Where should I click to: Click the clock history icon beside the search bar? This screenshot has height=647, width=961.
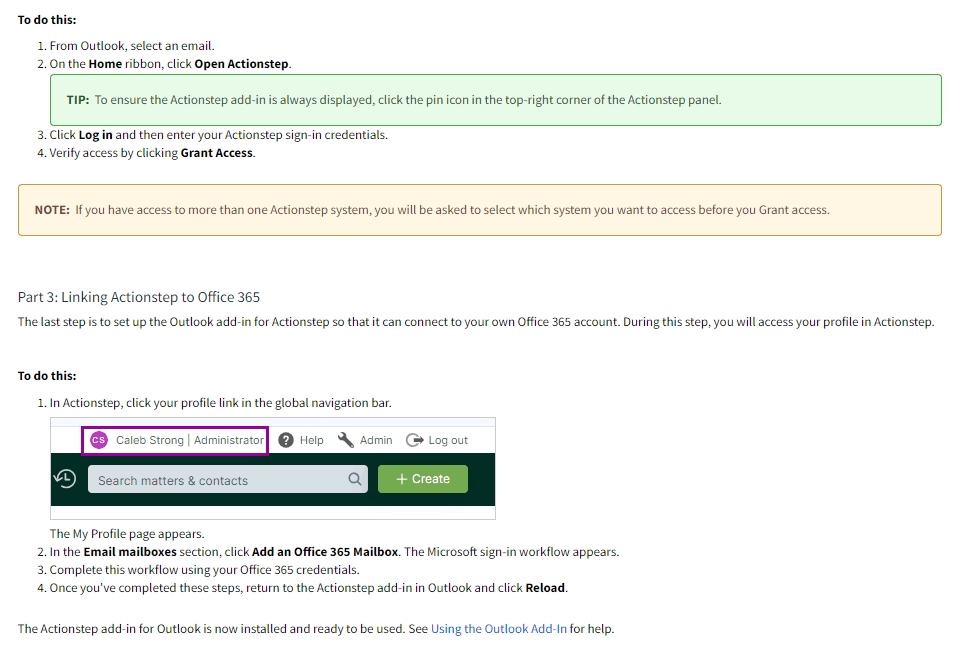pos(64,478)
